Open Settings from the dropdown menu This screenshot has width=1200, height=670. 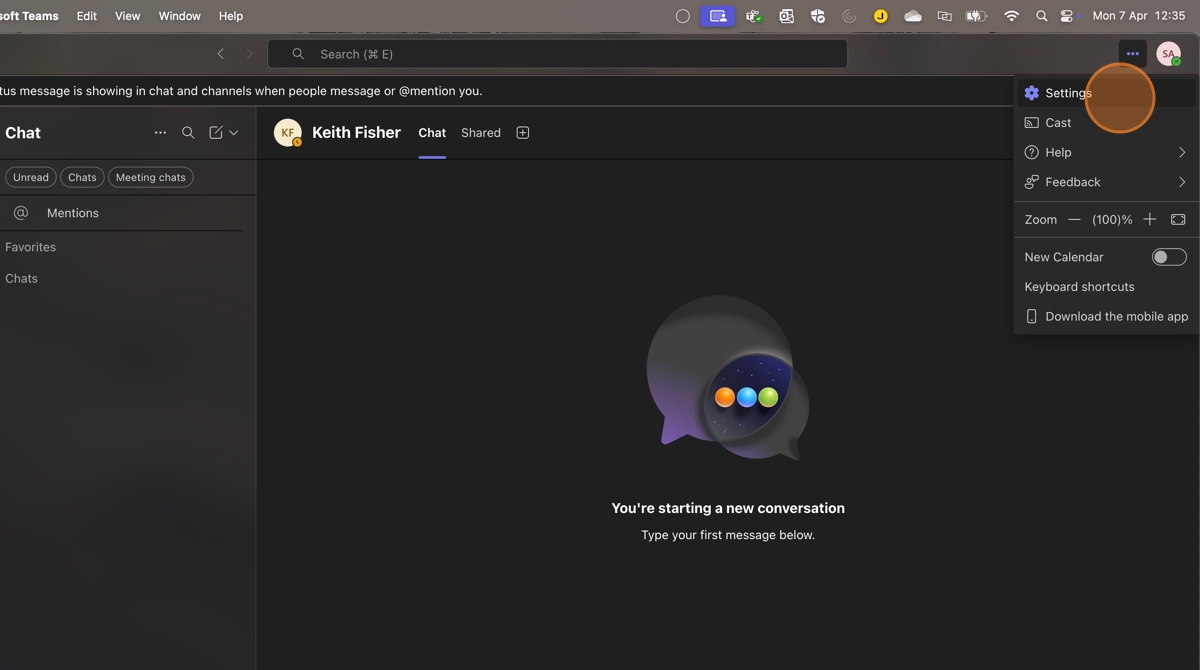1106,93
